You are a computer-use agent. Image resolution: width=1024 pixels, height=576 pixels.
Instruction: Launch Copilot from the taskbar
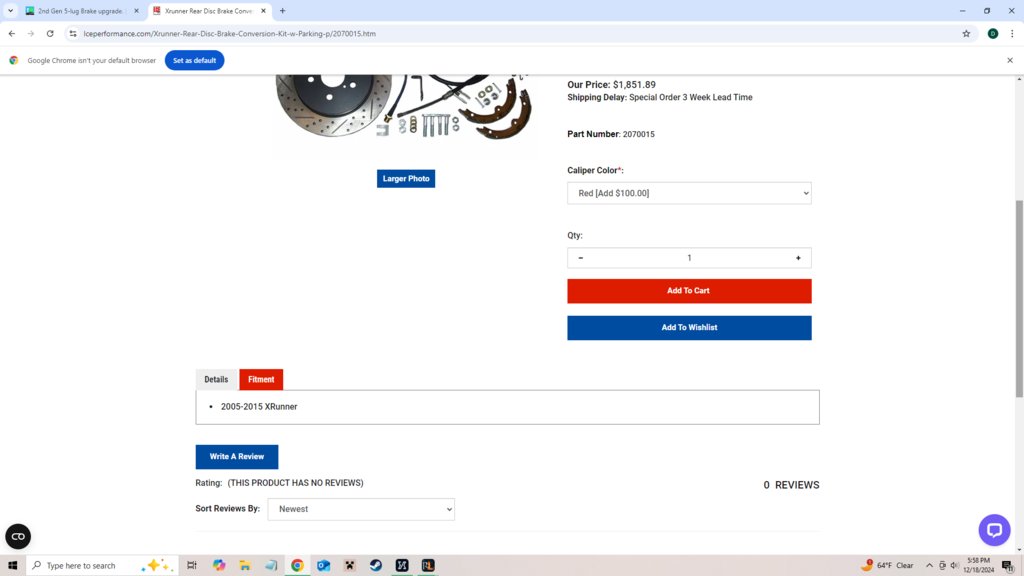219,566
